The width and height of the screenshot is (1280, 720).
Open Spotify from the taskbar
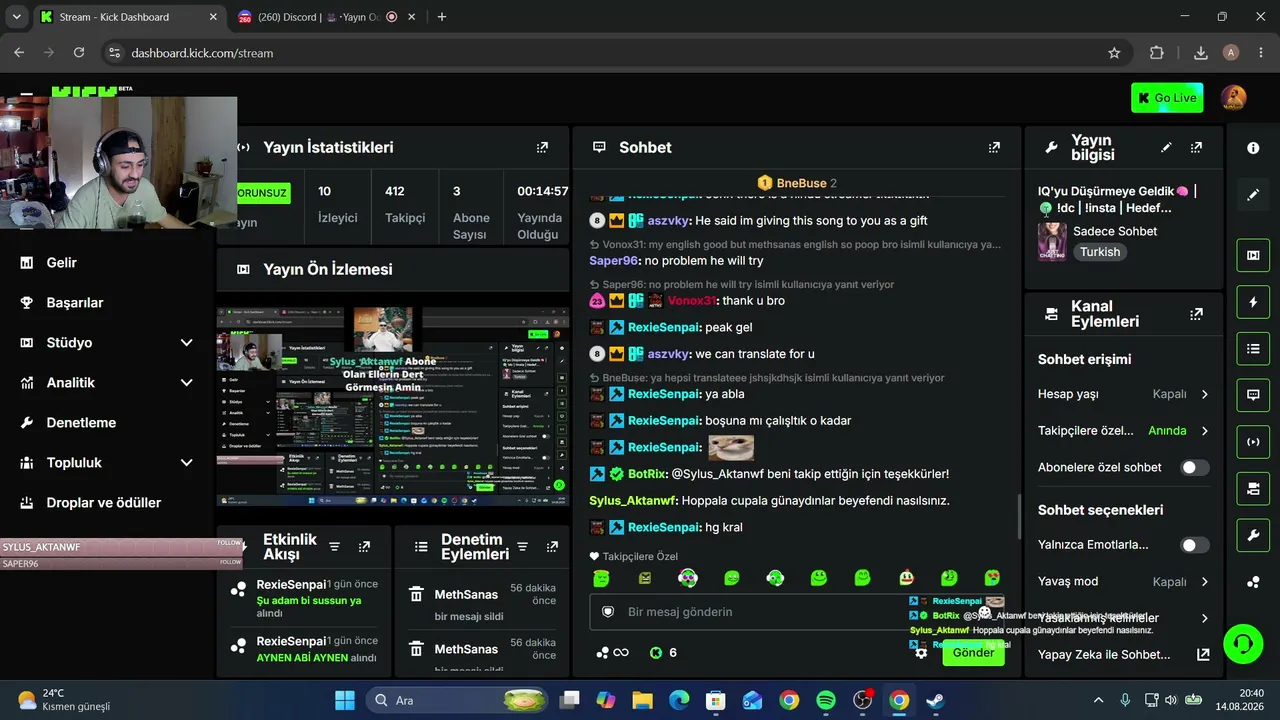tap(826, 700)
